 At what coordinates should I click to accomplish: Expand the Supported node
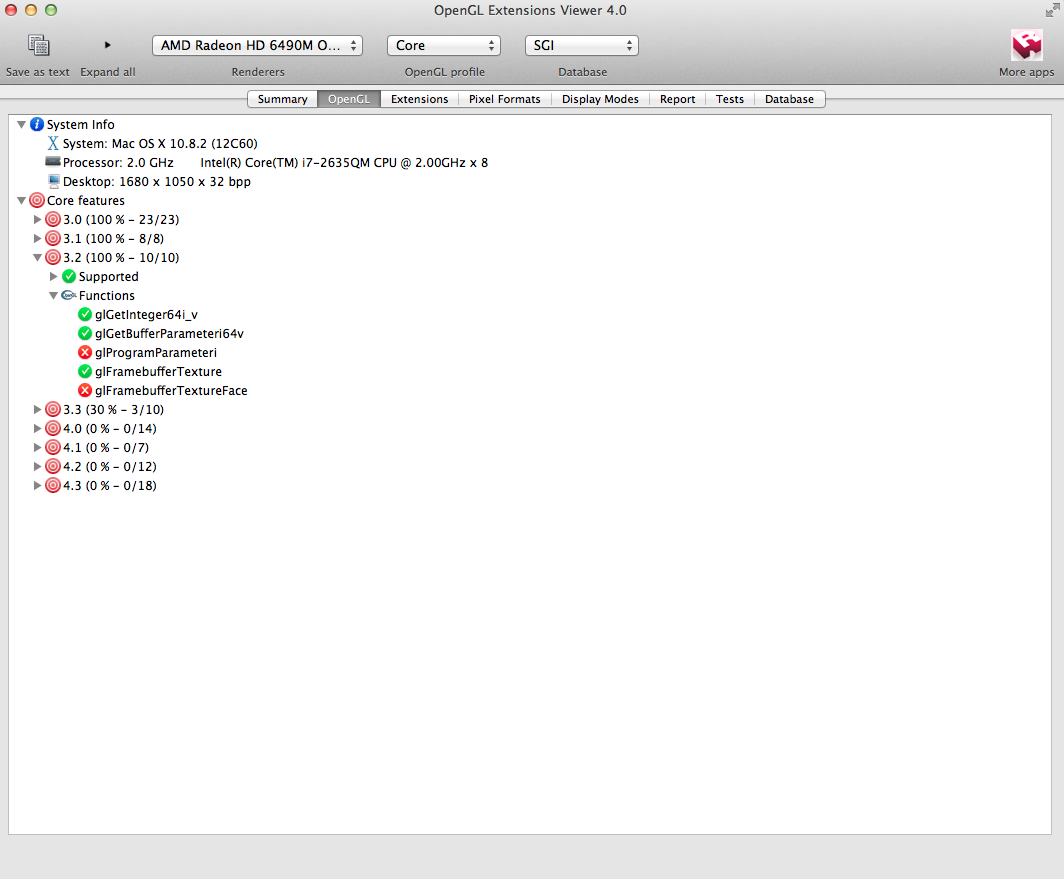(x=53, y=276)
